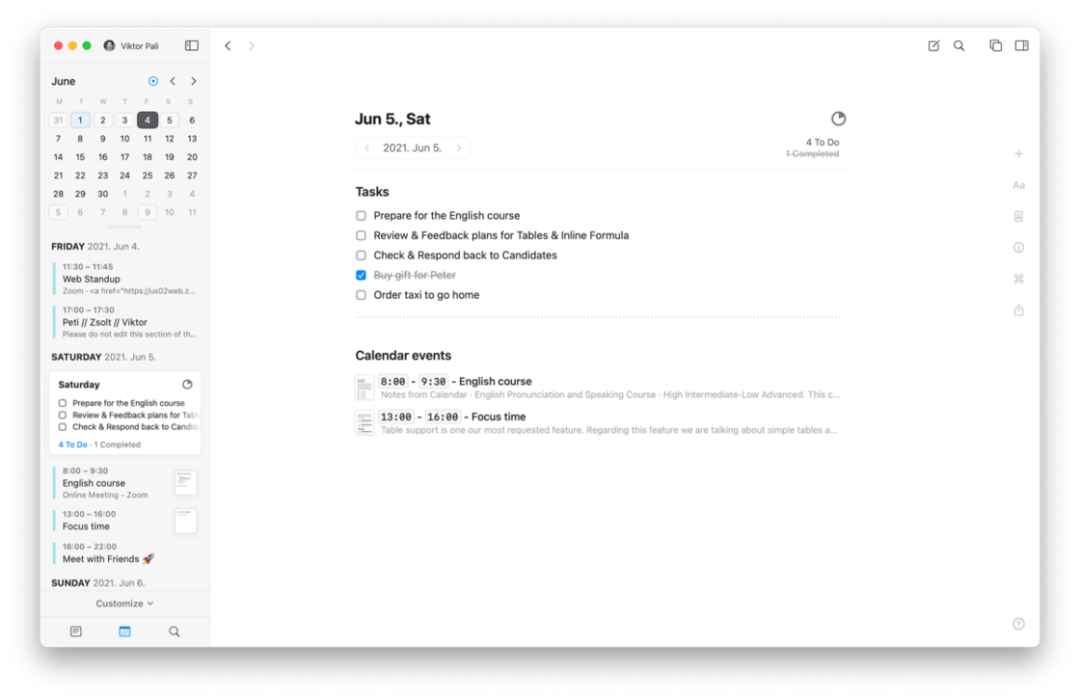
Task: Click the share icon in right rail
Action: pyautogui.click(x=1019, y=310)
